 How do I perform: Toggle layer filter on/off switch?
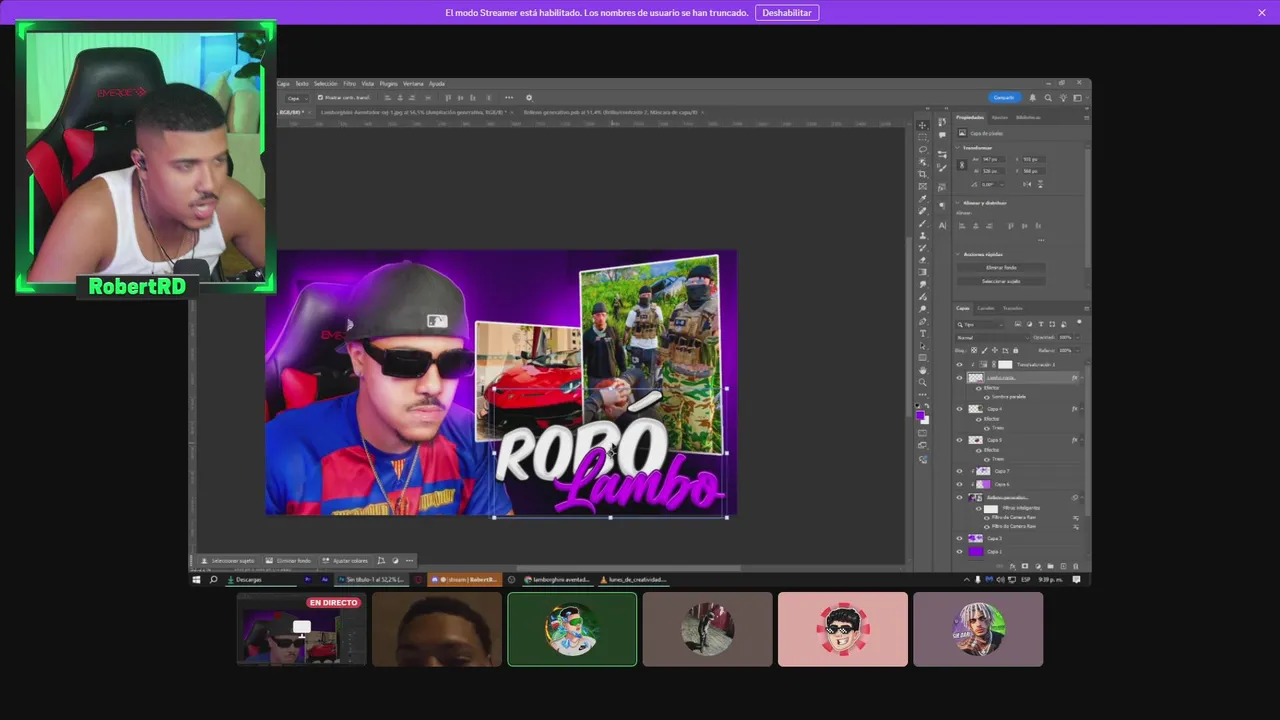coord(1079,322)
